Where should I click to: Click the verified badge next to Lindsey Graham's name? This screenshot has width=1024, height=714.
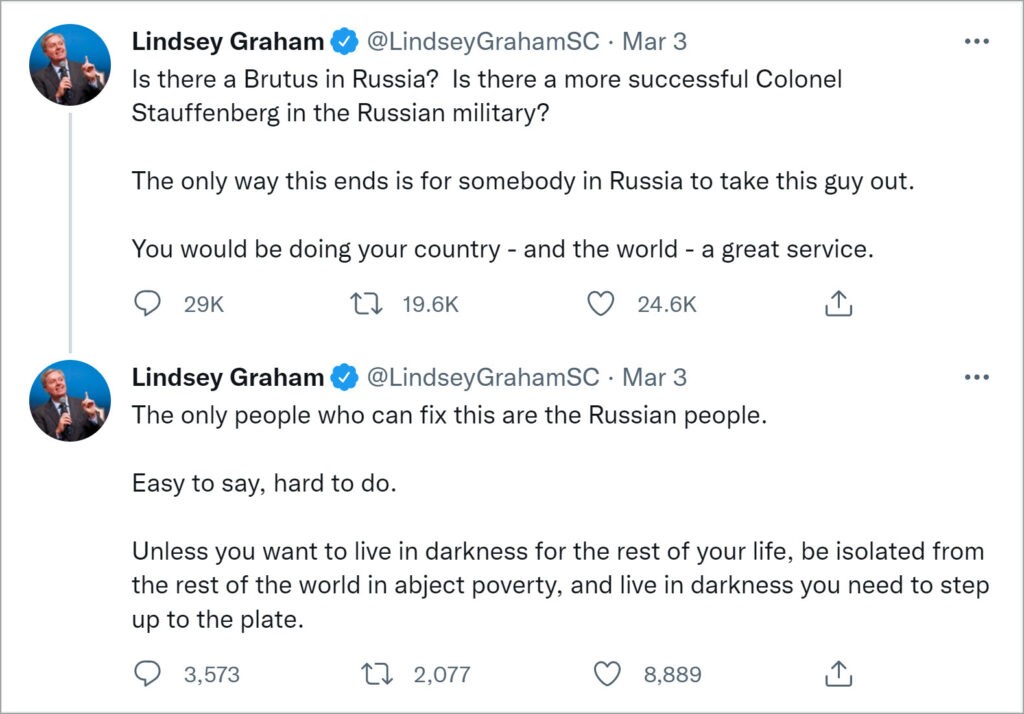tap(344, 41)
